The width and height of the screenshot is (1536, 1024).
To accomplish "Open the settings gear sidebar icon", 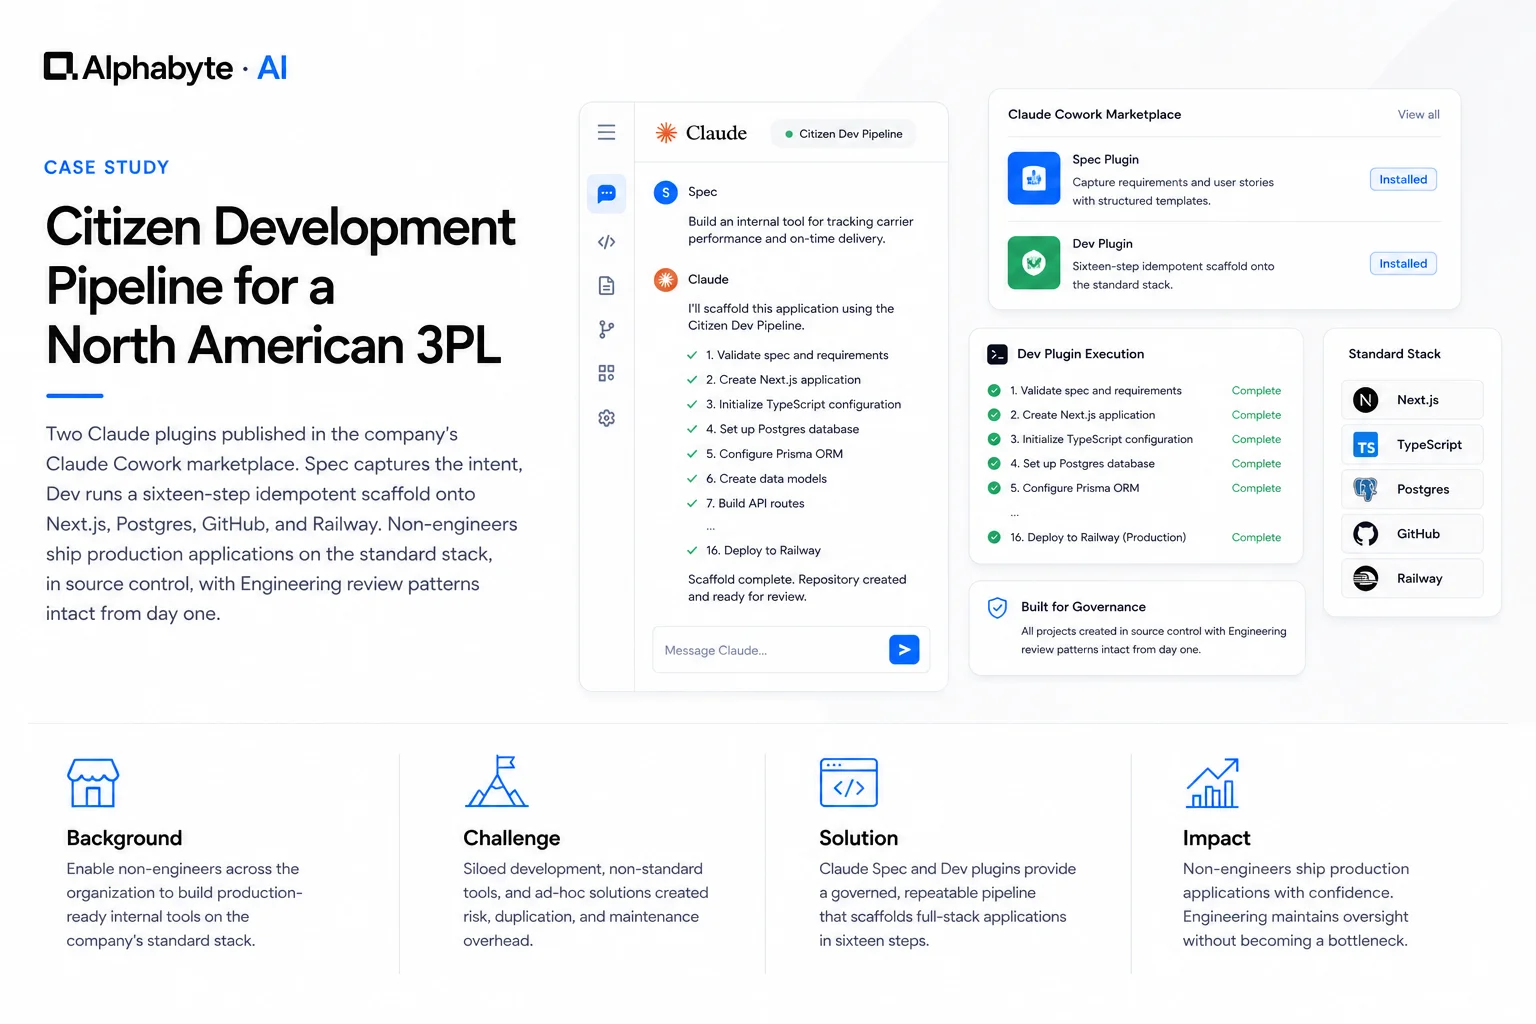I will [x=606, y=418].
